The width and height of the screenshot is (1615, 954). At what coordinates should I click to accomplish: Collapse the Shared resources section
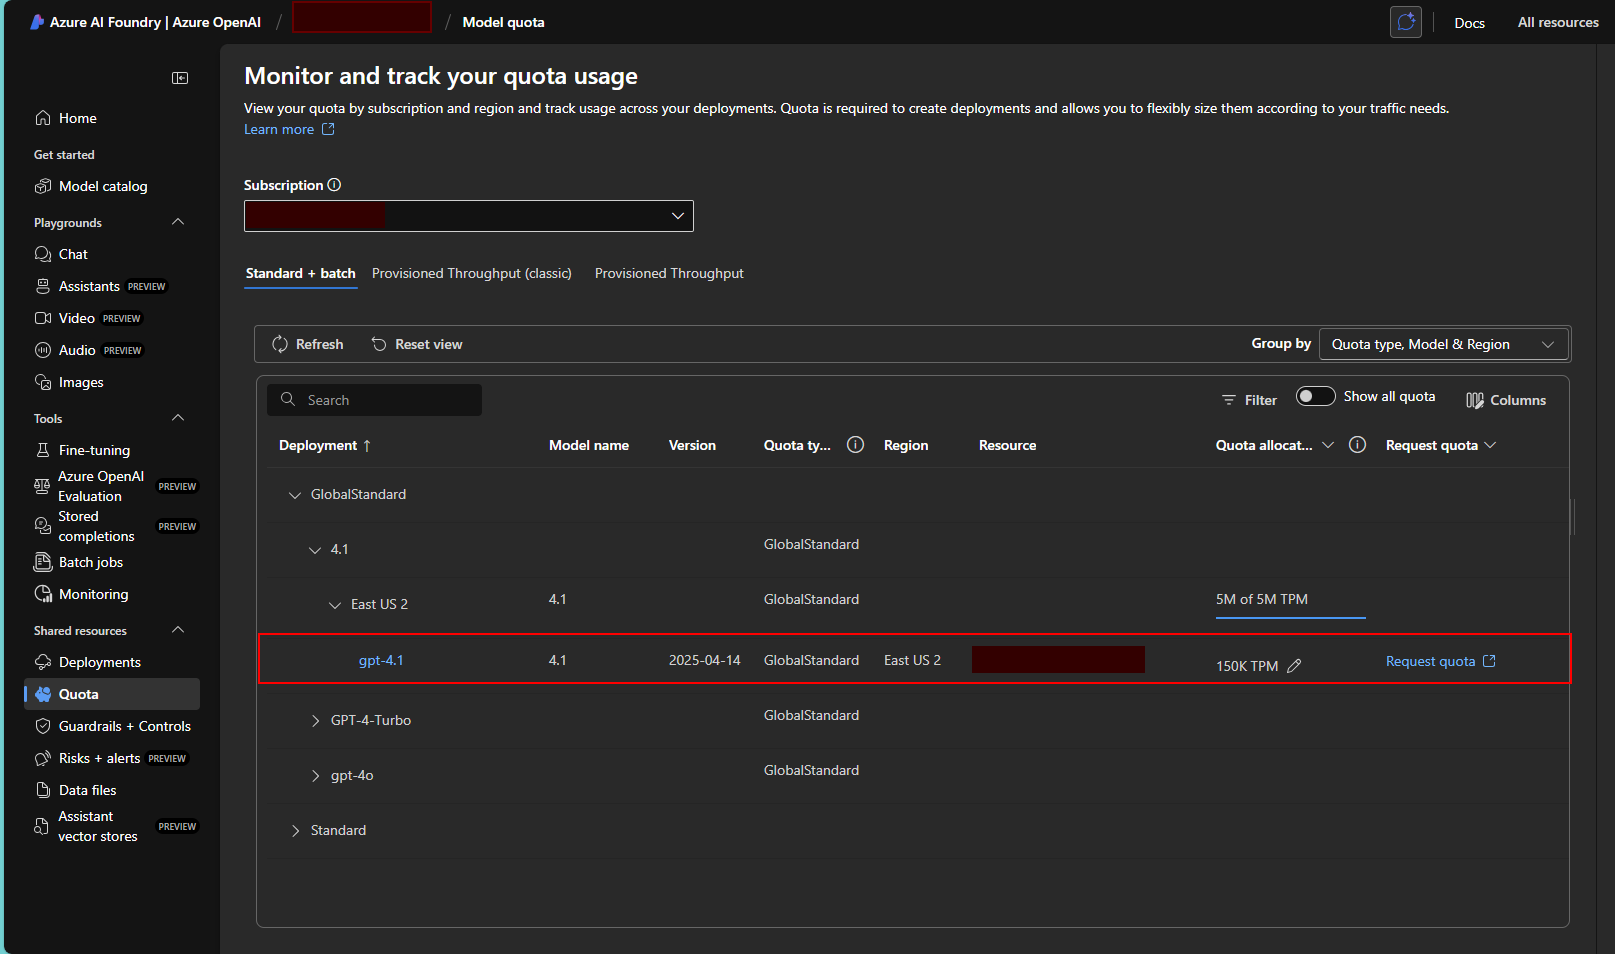[178, 630]
